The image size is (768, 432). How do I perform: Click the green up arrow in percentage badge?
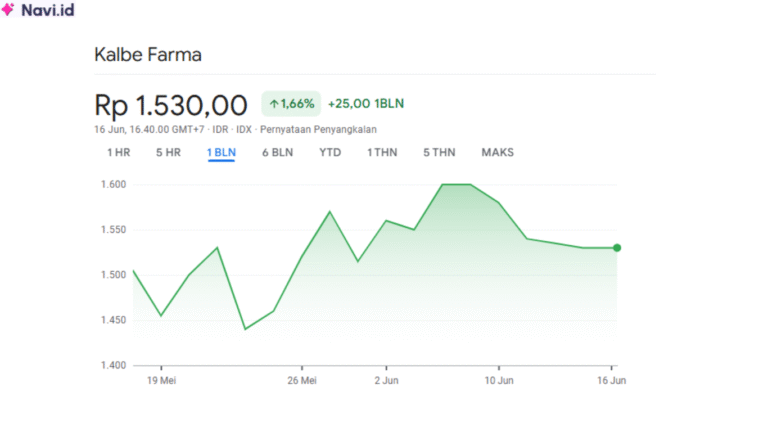click(x=274, y=104)
